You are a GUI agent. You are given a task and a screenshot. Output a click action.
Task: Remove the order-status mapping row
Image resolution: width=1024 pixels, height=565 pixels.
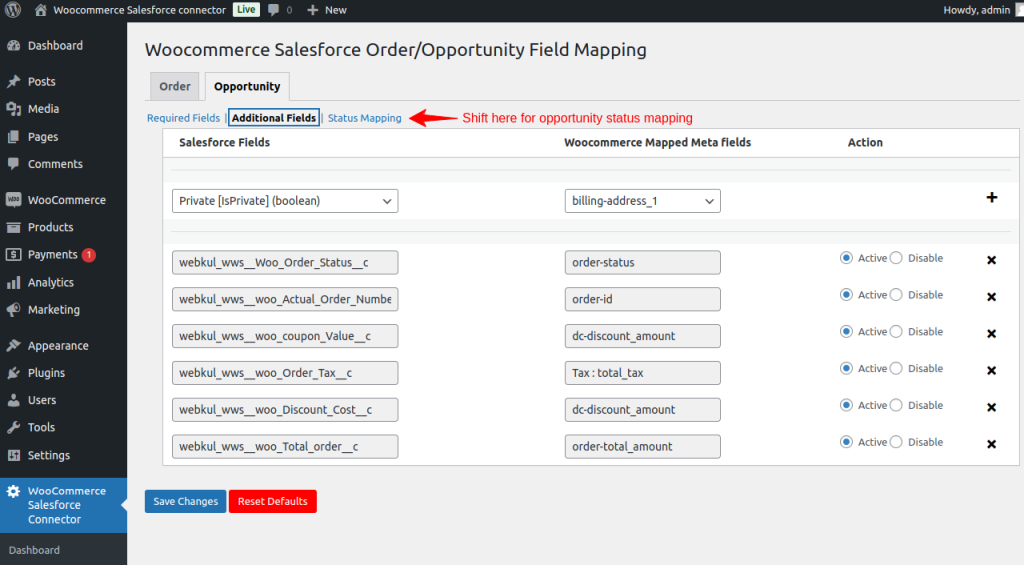coord(992,260)
